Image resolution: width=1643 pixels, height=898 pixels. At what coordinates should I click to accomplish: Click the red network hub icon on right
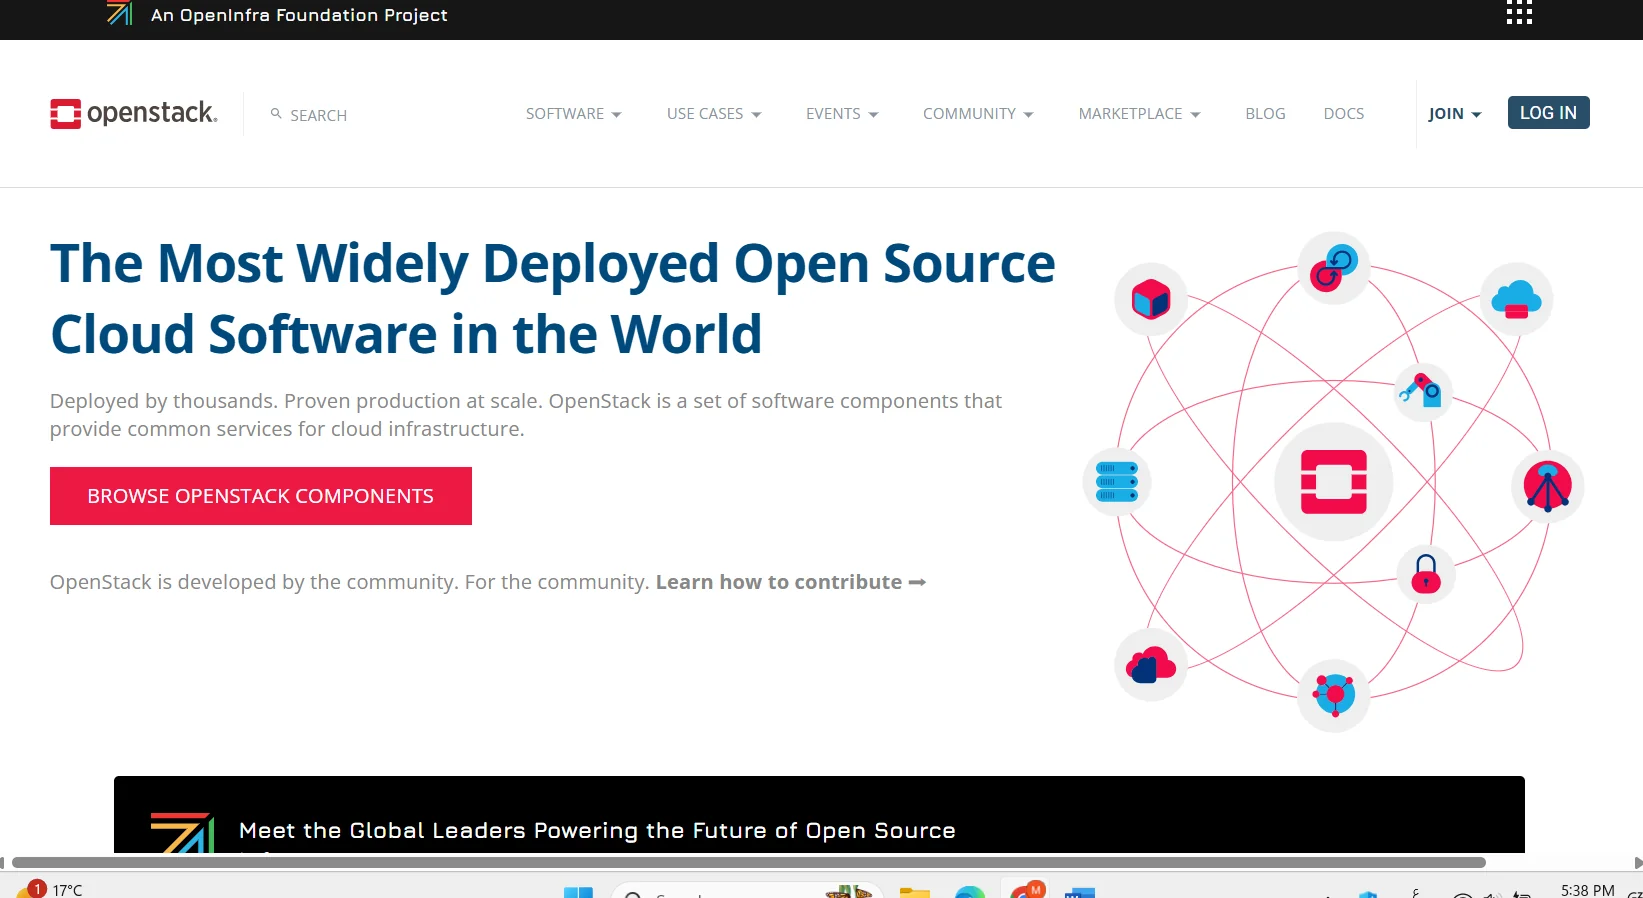coord(1548,486)
